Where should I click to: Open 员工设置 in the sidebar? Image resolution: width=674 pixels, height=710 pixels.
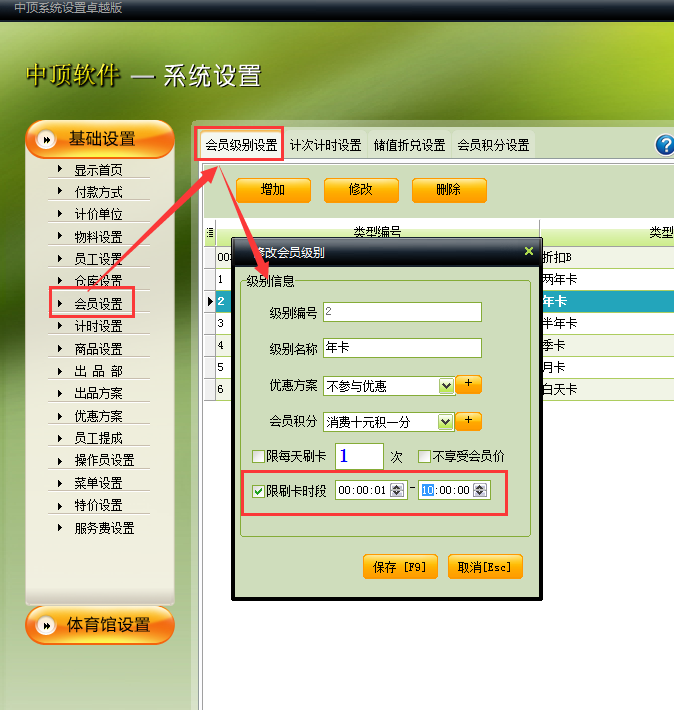click(x=98, y=259)
